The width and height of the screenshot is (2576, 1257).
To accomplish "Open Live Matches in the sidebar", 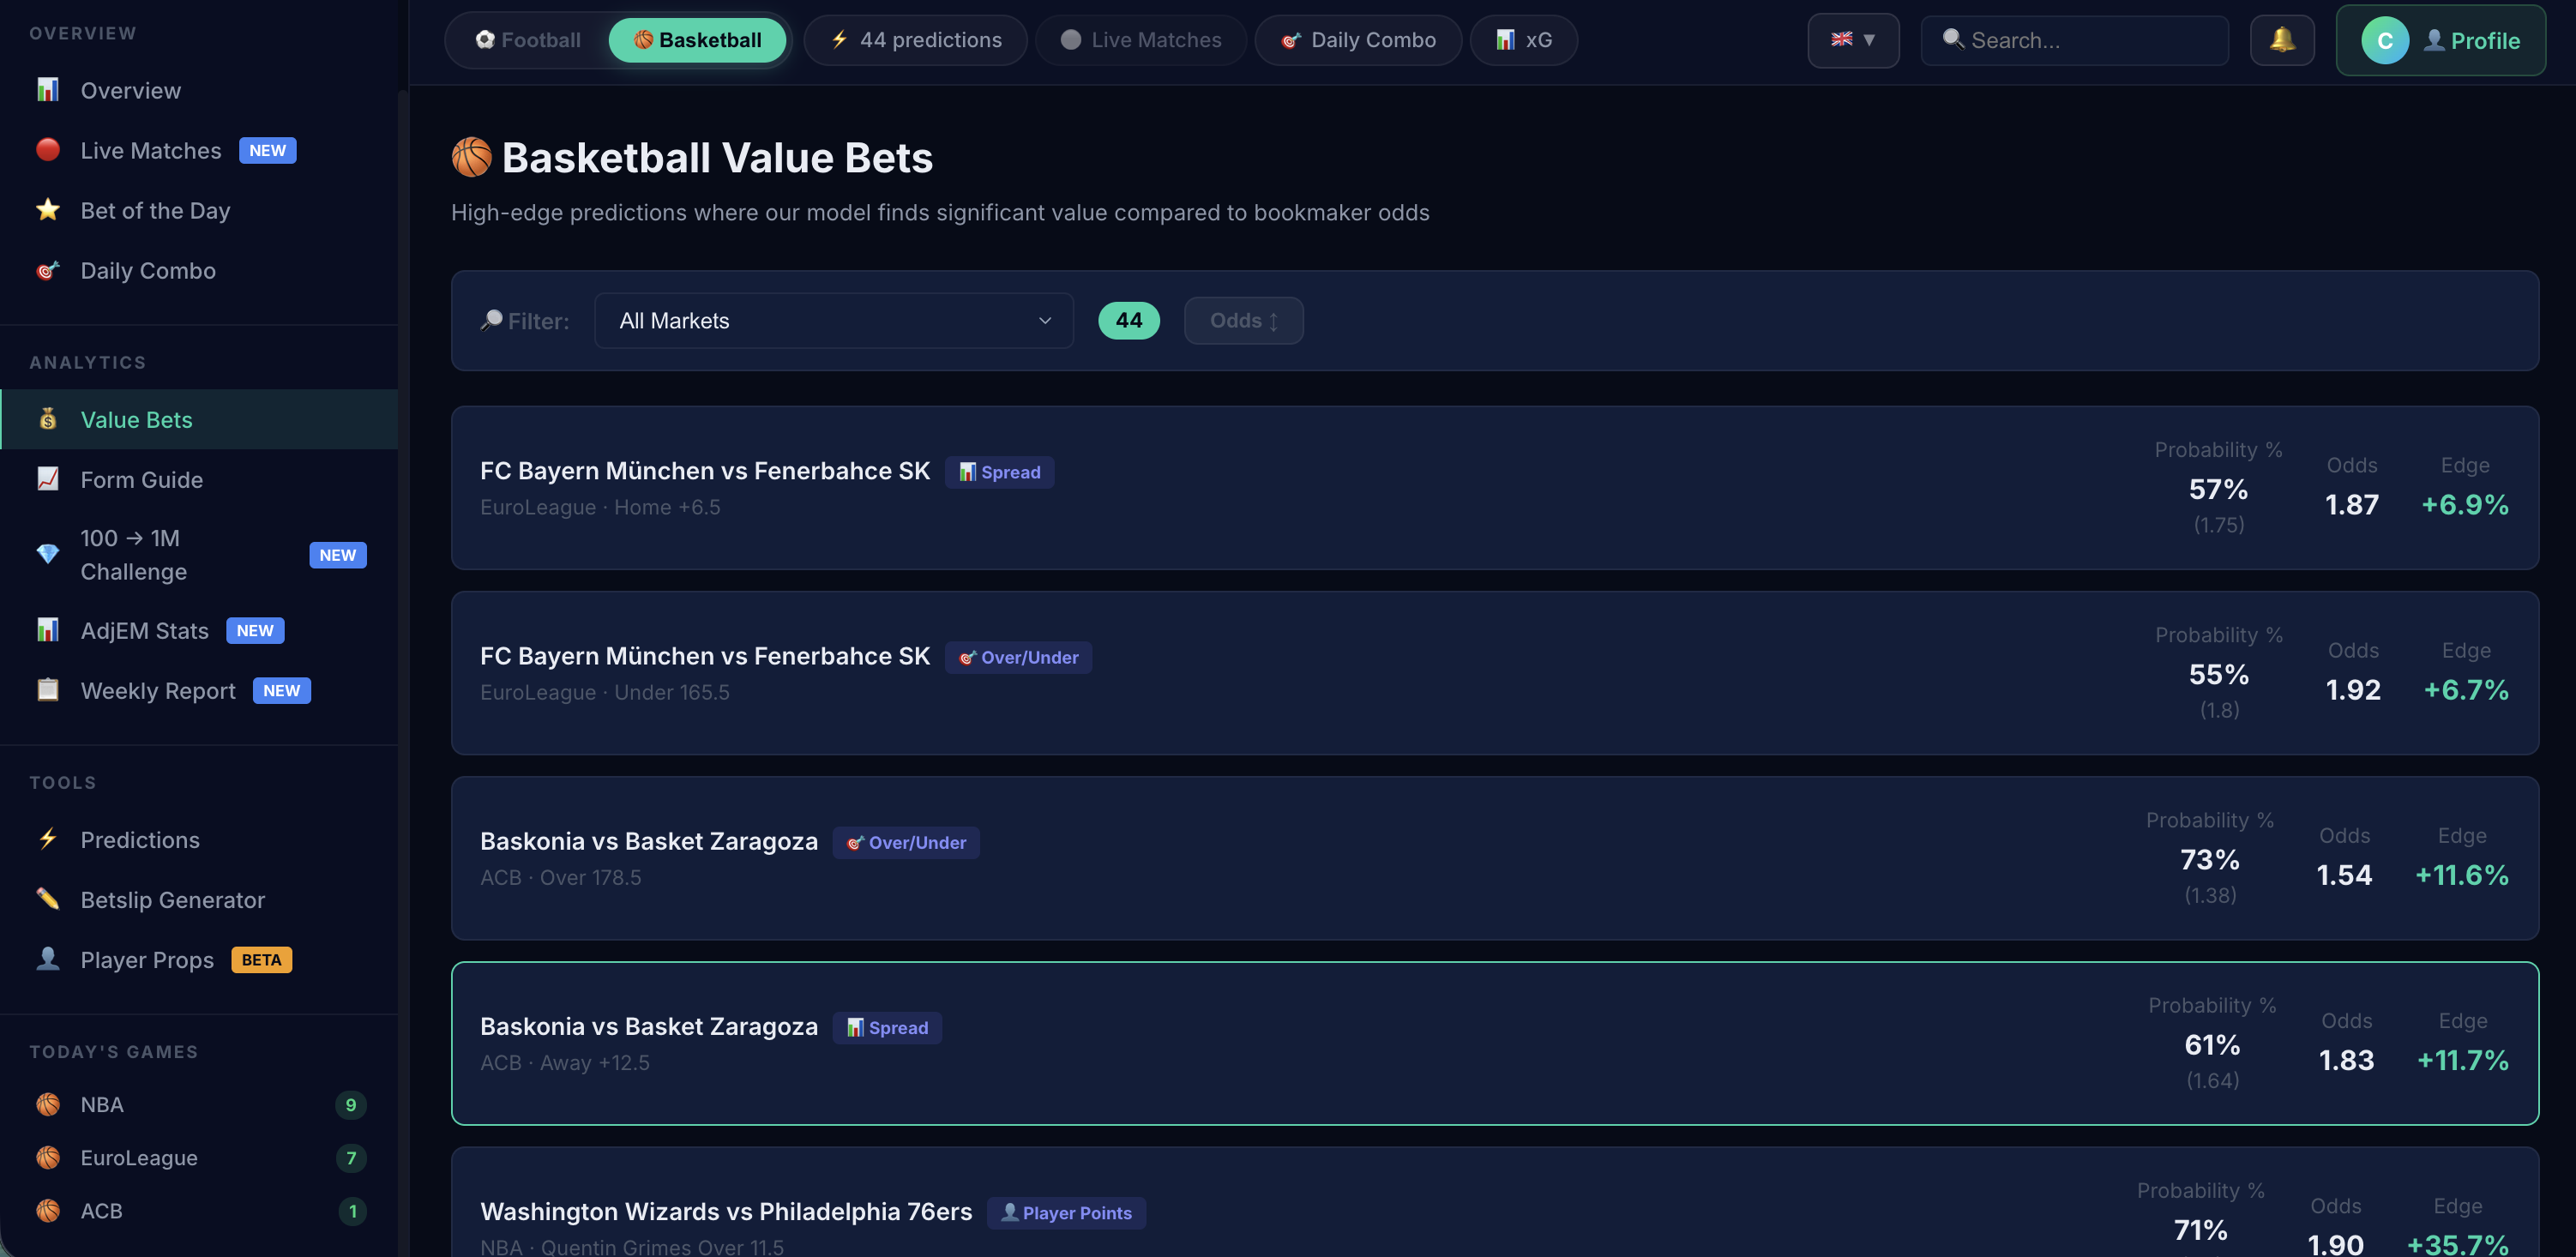I will click(150, 150).
